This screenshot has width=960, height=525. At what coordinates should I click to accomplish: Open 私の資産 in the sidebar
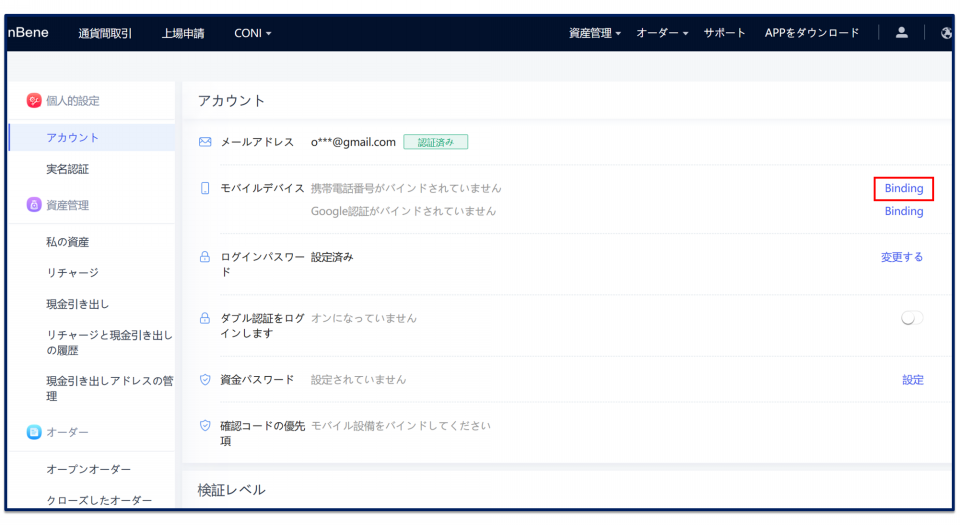67,242
